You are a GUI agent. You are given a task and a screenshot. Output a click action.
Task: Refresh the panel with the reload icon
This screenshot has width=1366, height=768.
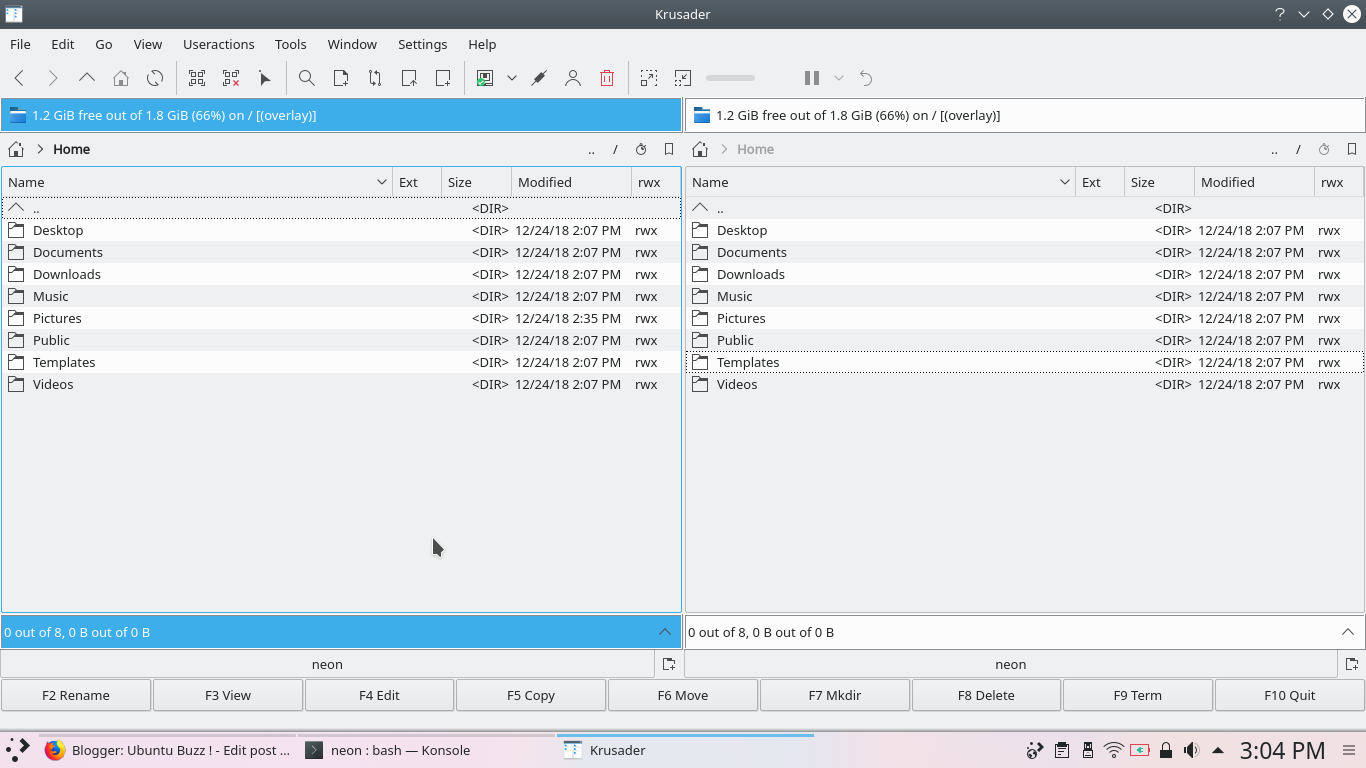click(x=154, y=77)
